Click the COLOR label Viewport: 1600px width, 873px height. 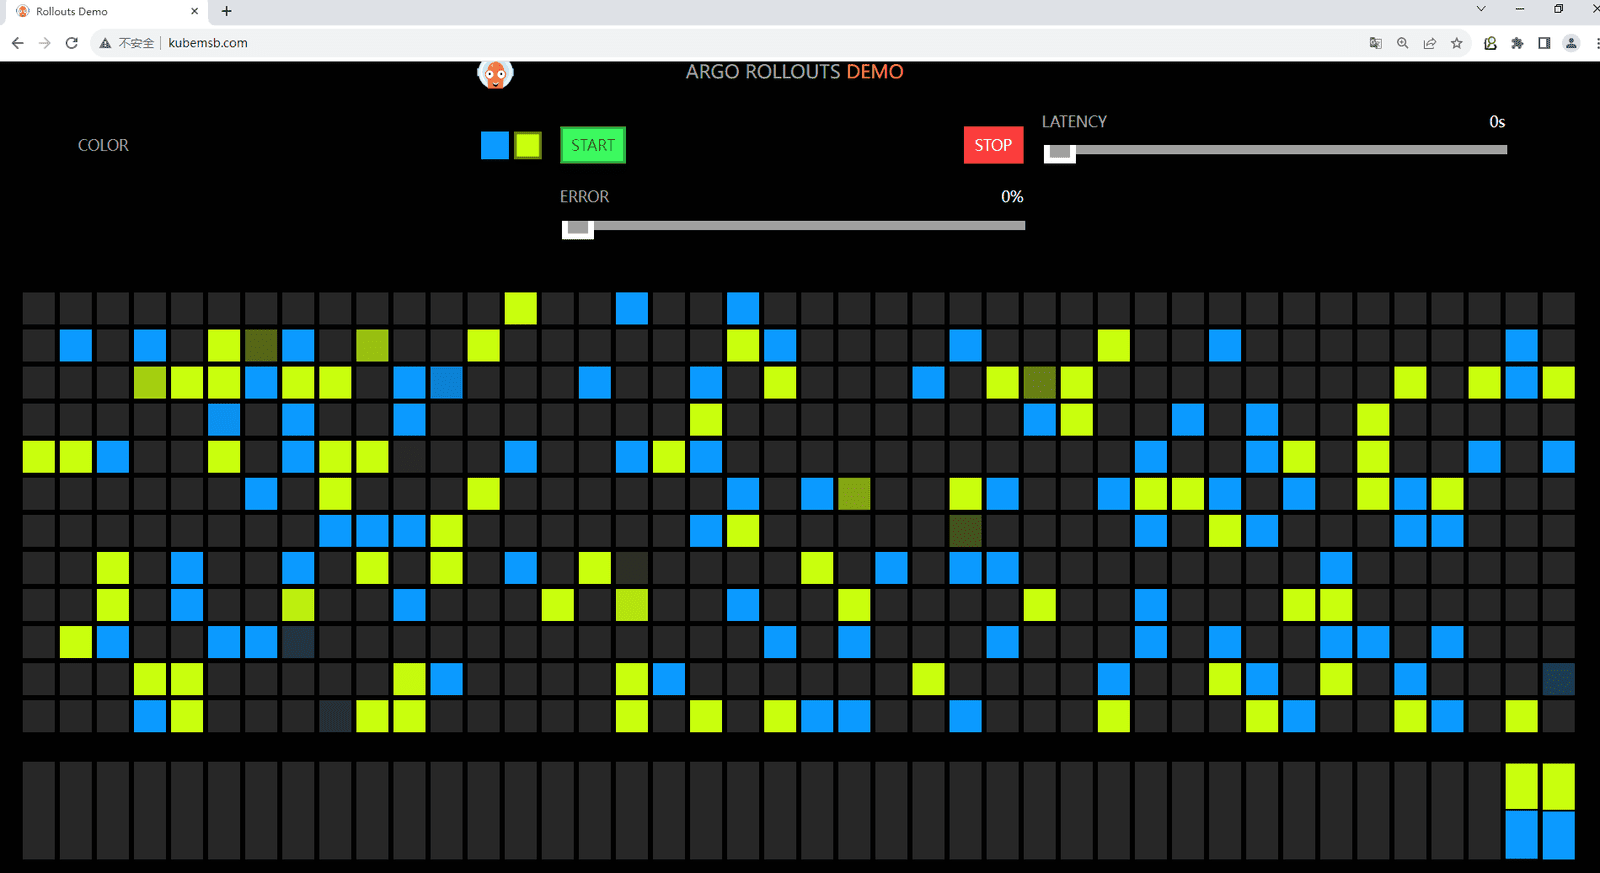(x=103, y=145)
